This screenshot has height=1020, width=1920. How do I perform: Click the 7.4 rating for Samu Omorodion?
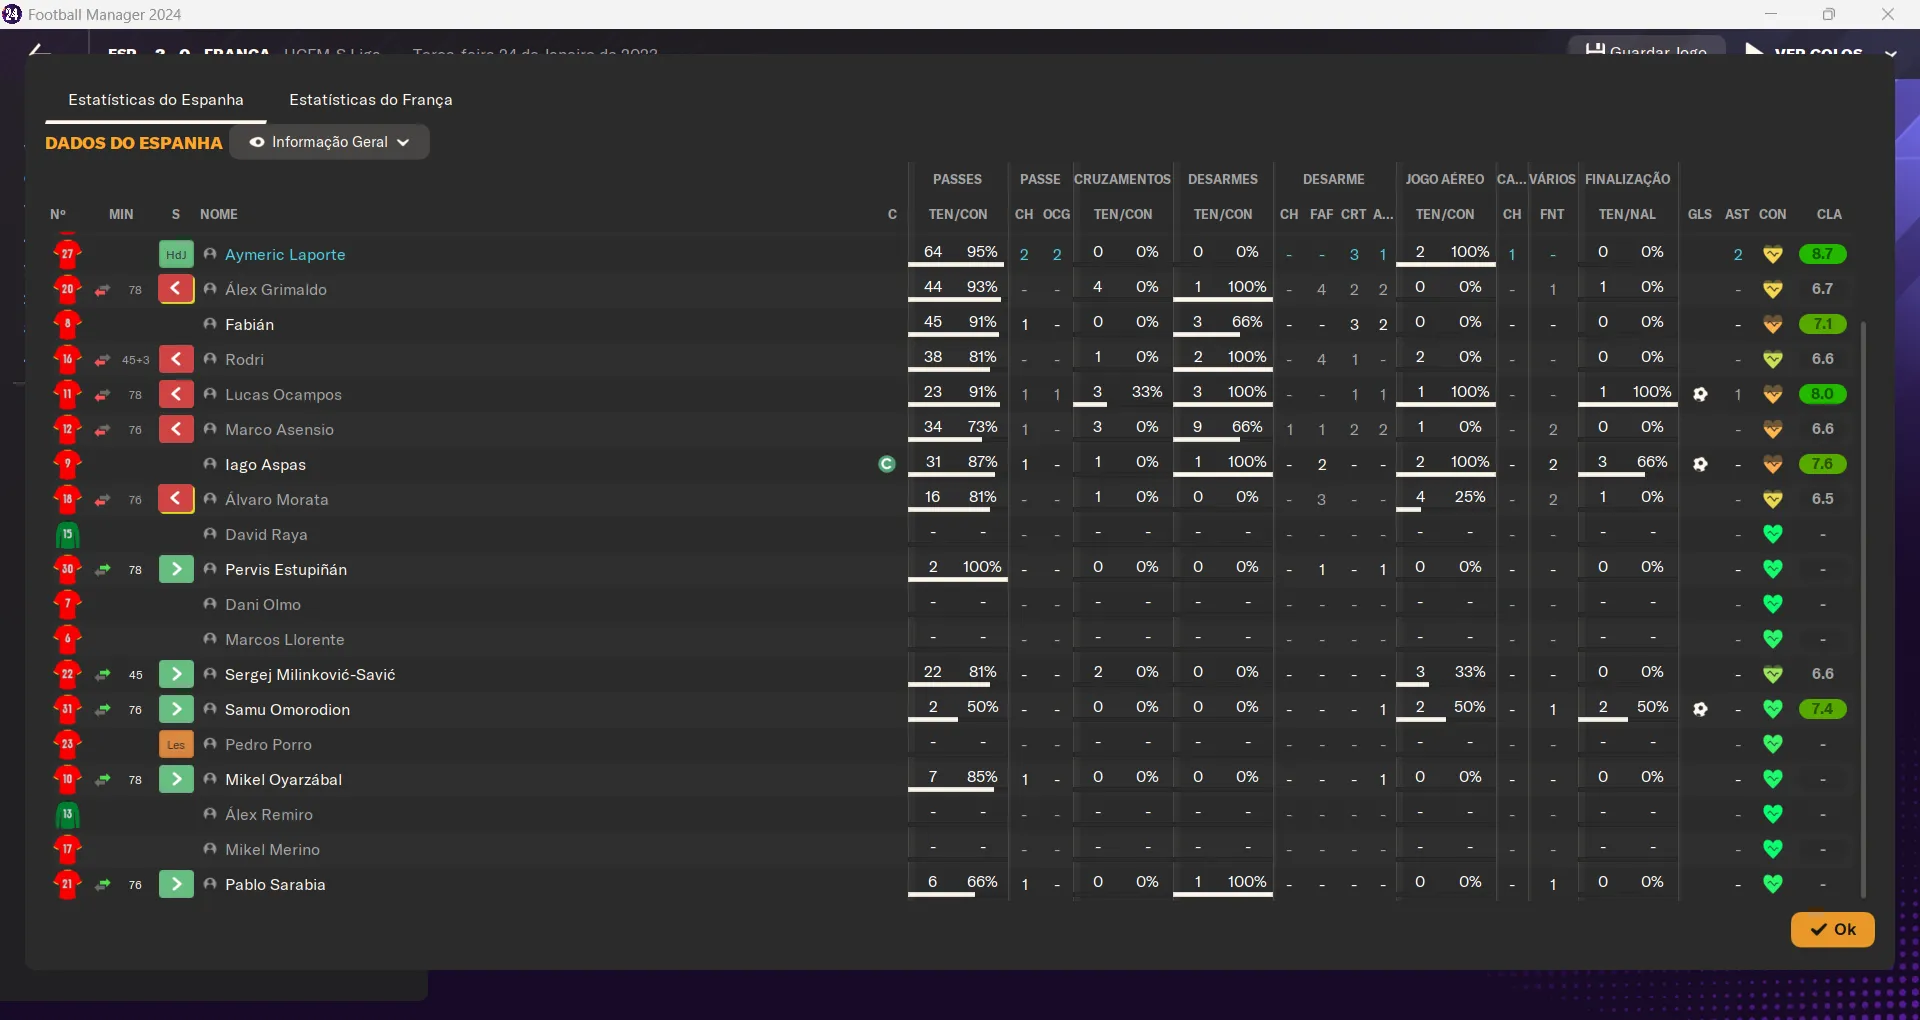pos(1822,709)
